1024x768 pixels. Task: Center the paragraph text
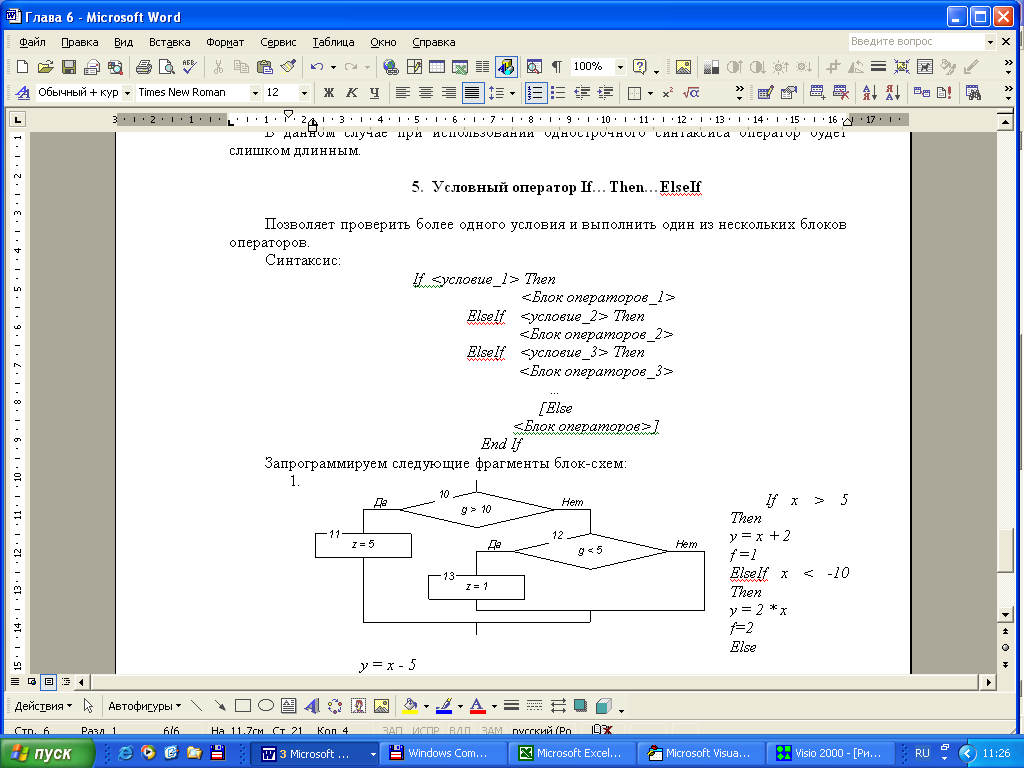click(x=426, y=93)
